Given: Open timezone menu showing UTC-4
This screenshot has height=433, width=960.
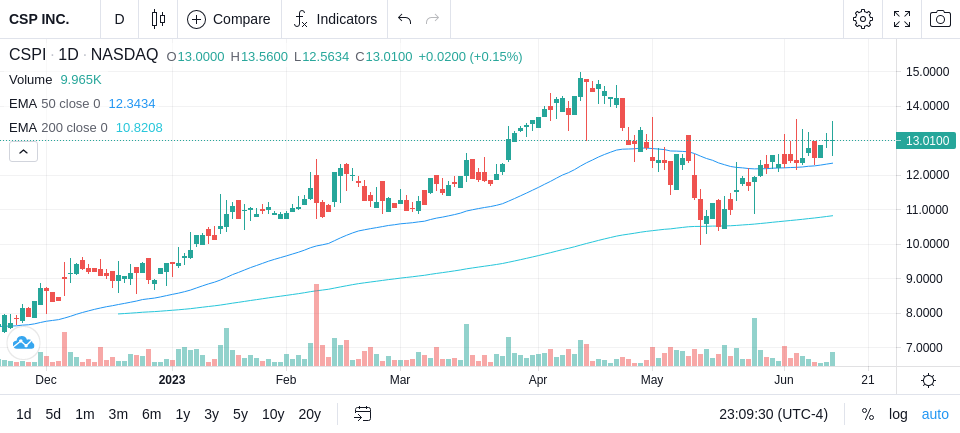Looking at the screenshot, I should coord(773,414).
